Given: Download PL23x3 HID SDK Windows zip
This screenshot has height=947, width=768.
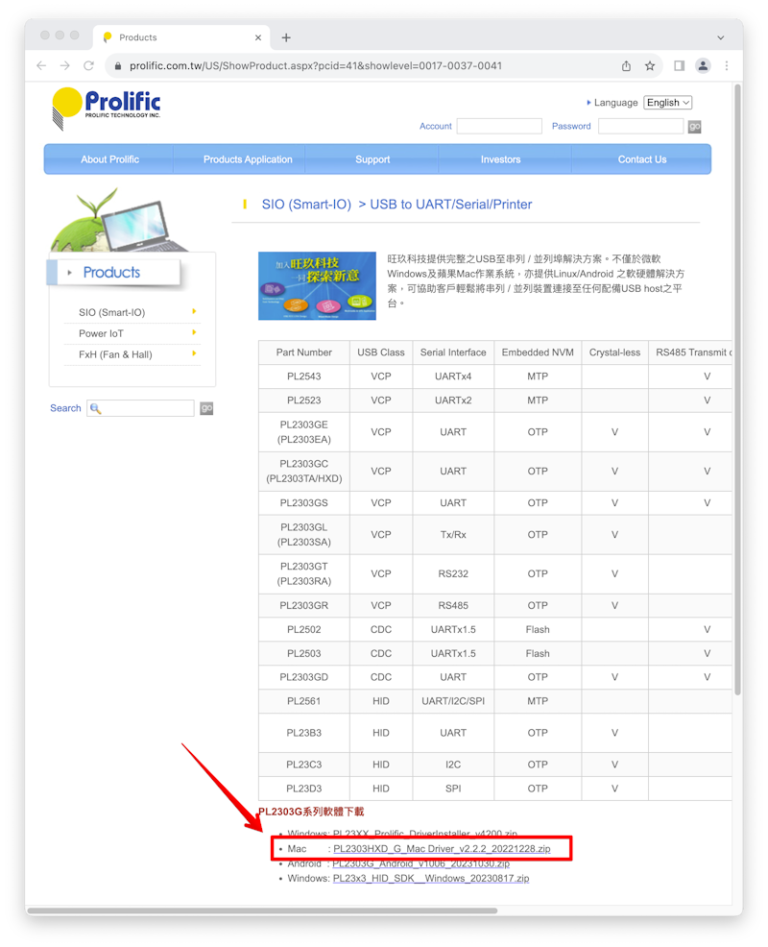Looking at the screenshot, I should (430, 878).
